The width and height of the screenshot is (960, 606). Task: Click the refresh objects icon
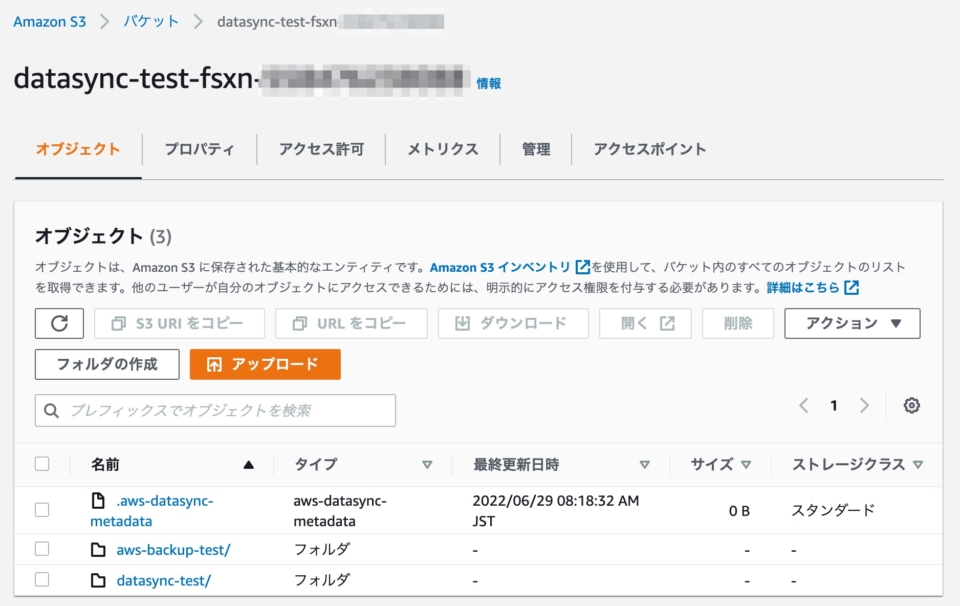60,323
